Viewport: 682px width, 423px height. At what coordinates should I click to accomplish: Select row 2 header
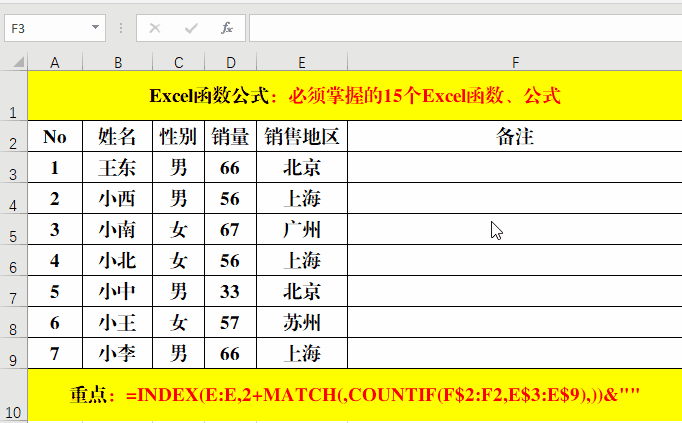click(x=13, y=137)
